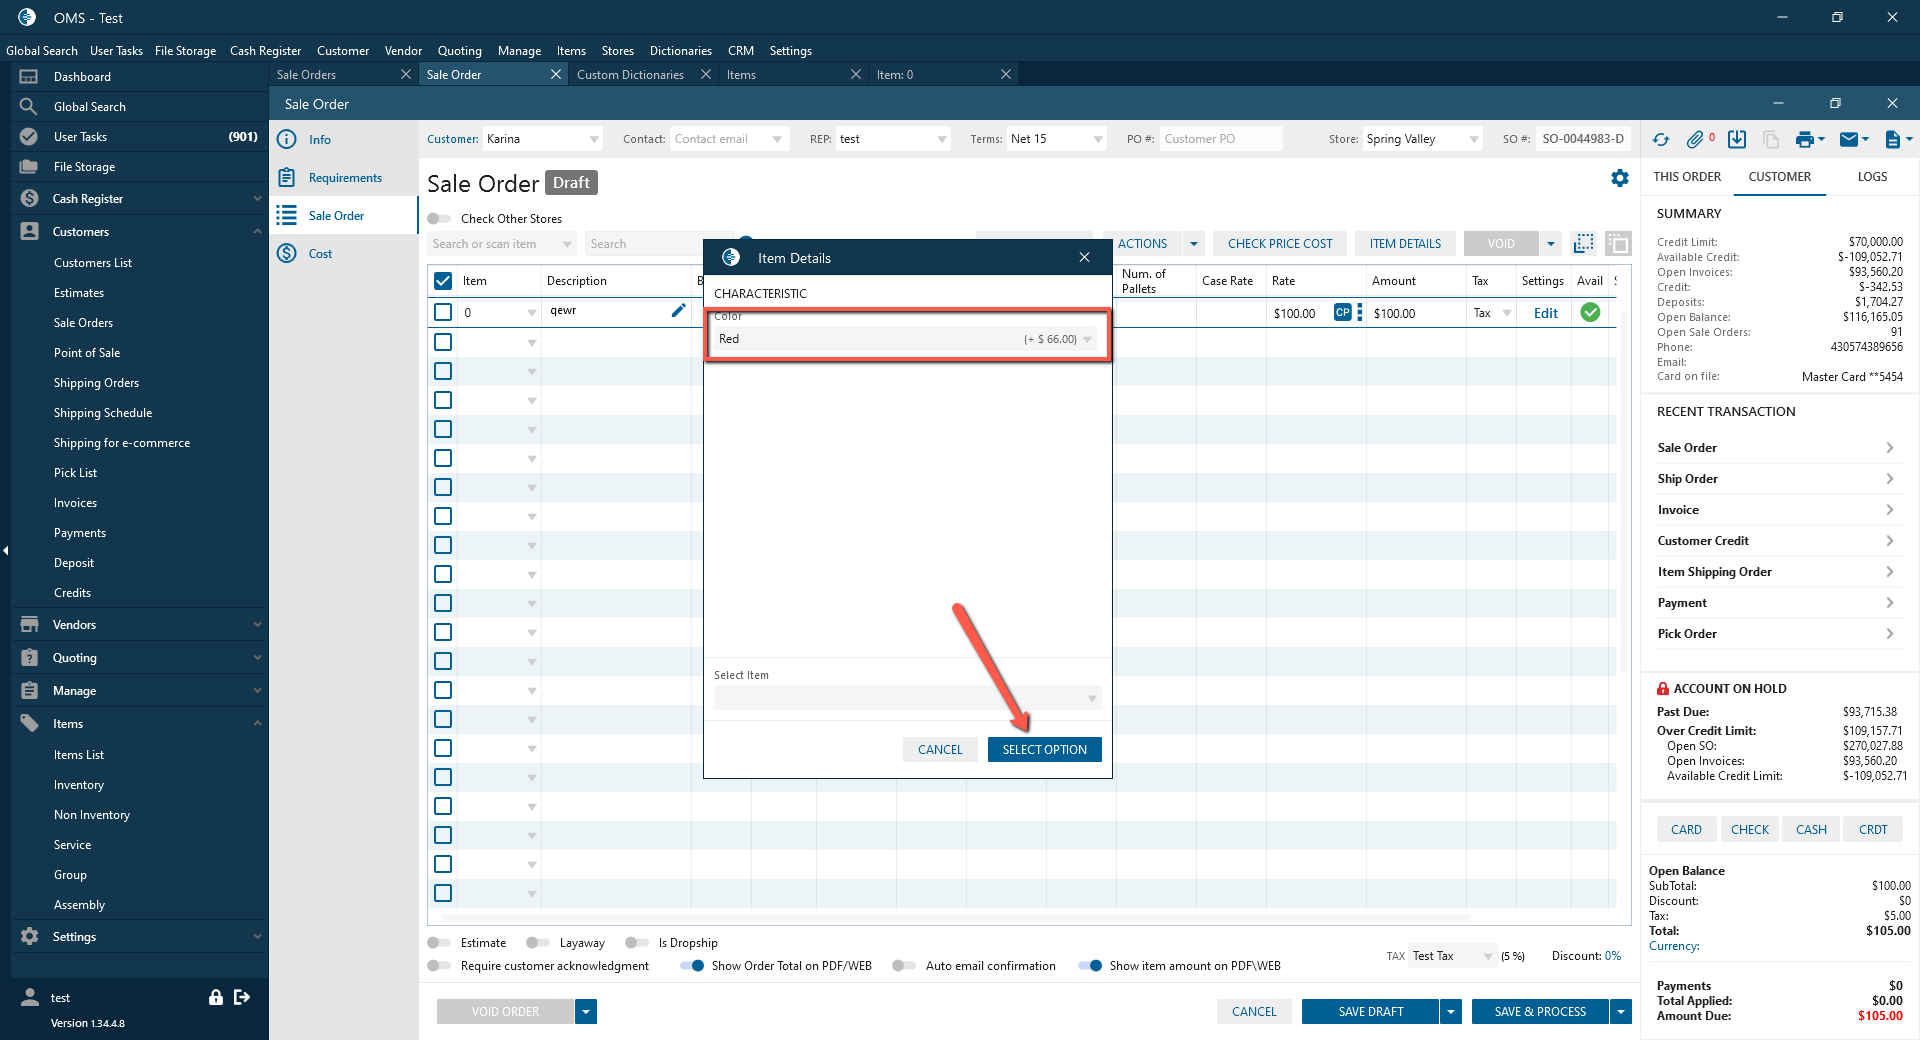Open the SAVE & PROCESS dropdown arrow
The image size is (1920, 1040).
tap(1621, 1012)
